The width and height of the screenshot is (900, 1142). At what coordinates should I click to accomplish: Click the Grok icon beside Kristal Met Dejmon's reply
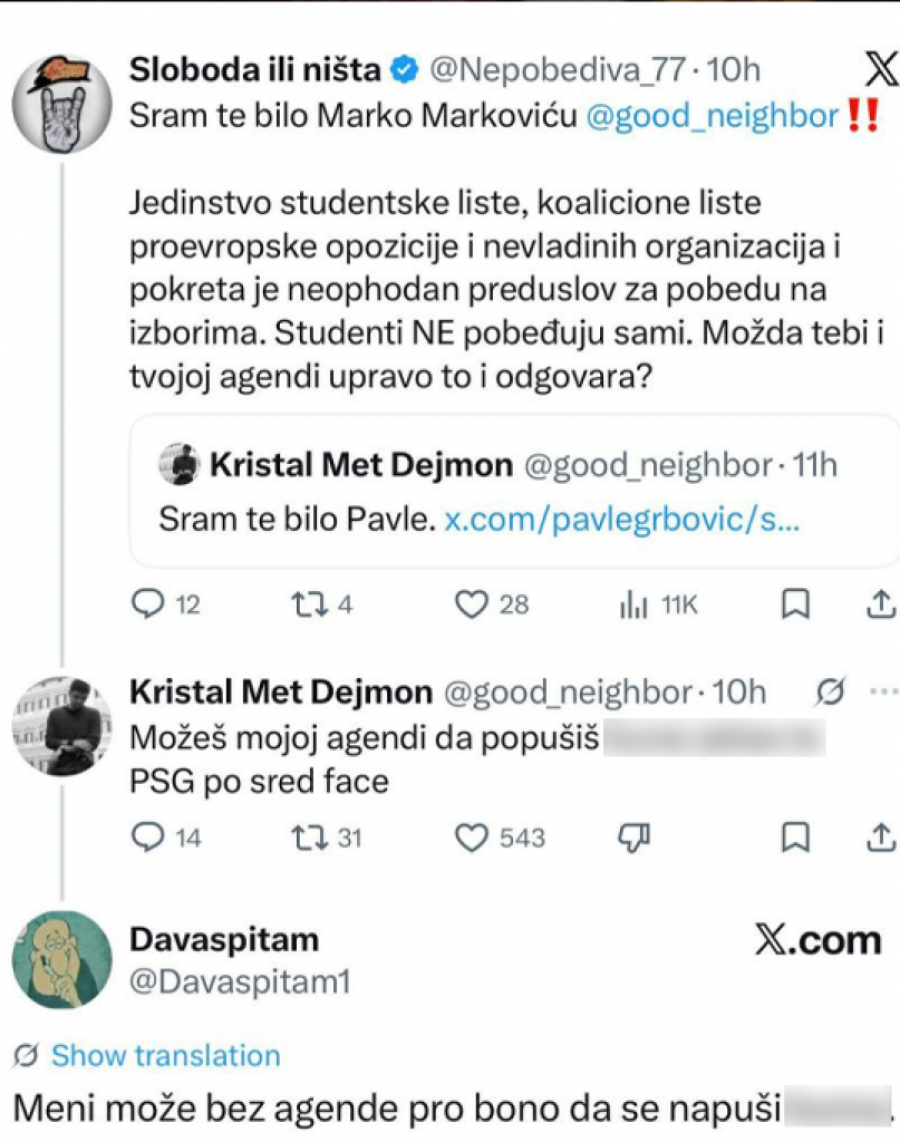pyautogui.click(x=834, y=691)
